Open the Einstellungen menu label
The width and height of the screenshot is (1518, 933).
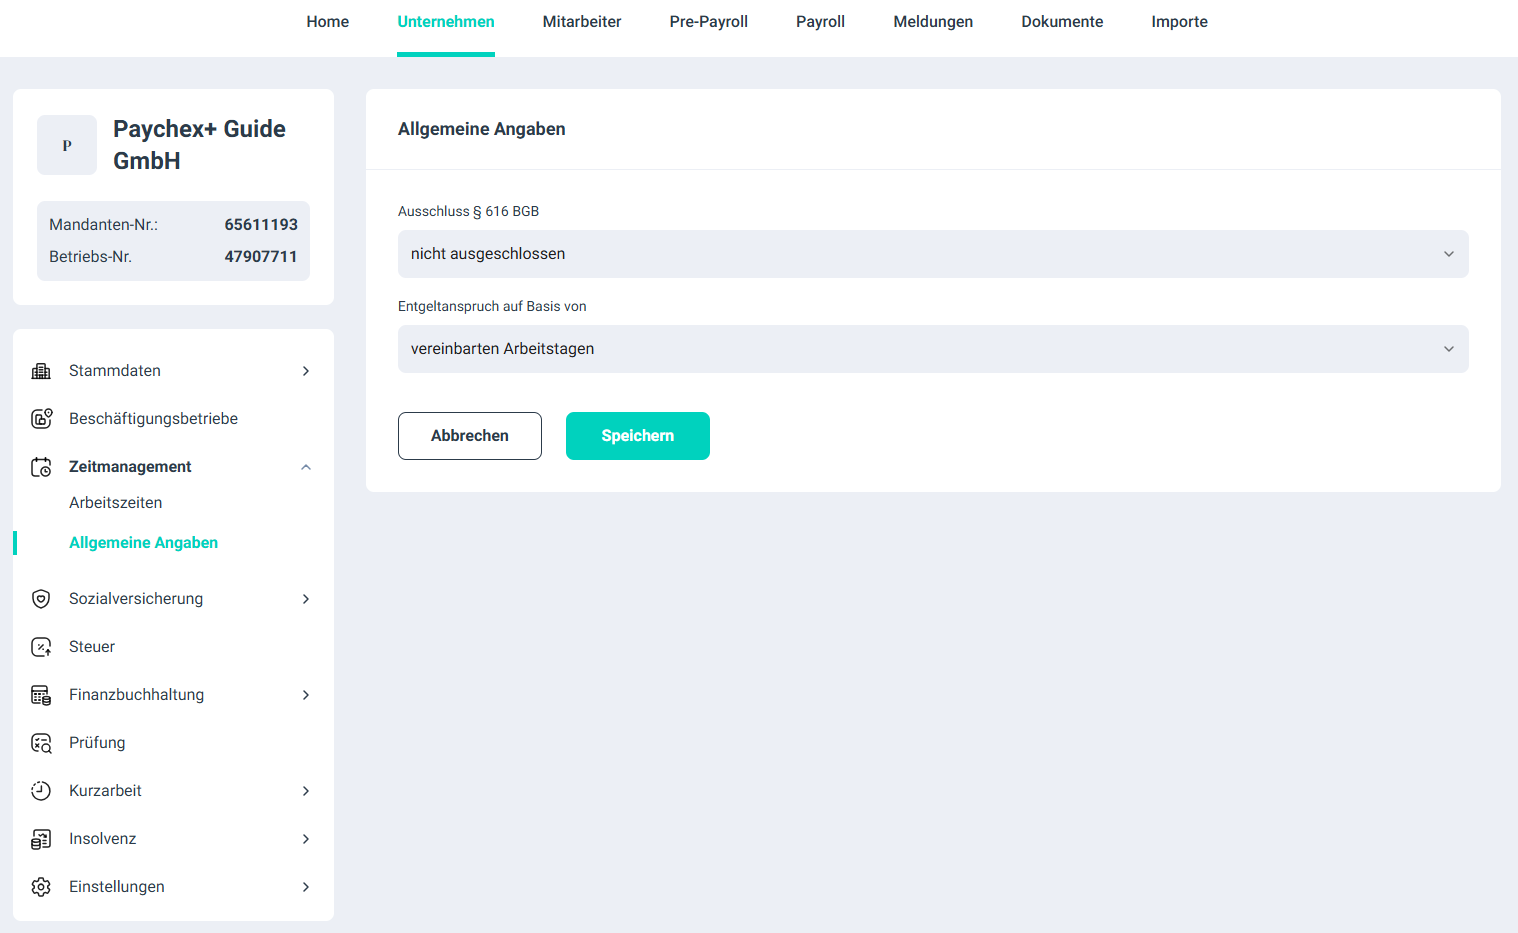(117, 887)
